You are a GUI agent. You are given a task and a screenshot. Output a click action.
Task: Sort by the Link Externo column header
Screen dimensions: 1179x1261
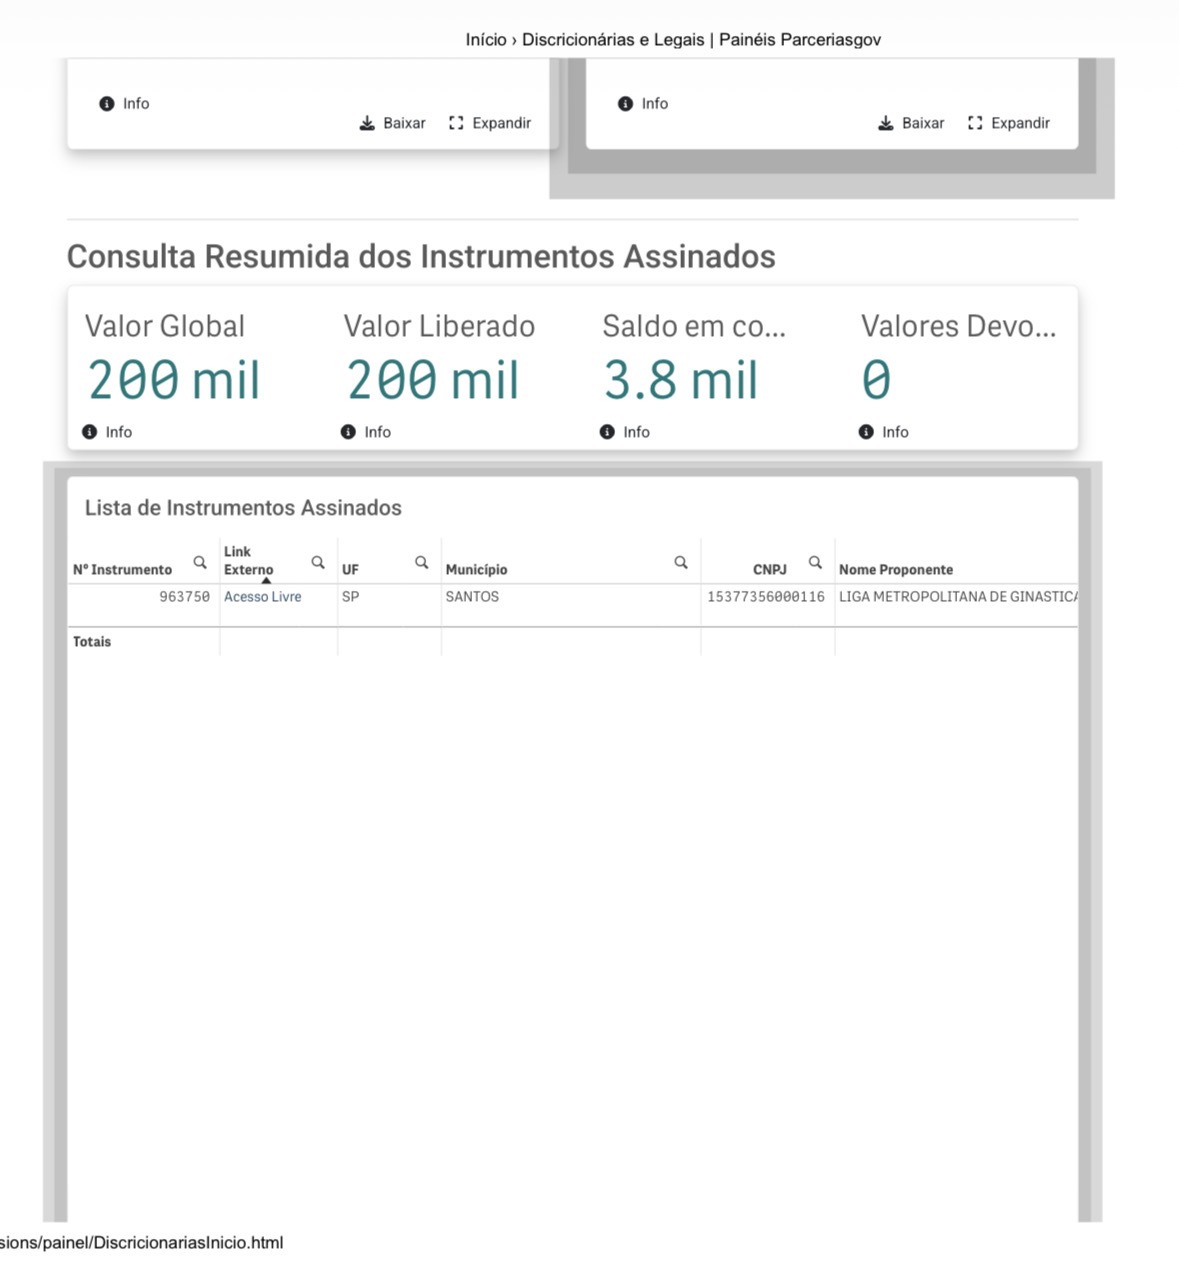[248, 561]
